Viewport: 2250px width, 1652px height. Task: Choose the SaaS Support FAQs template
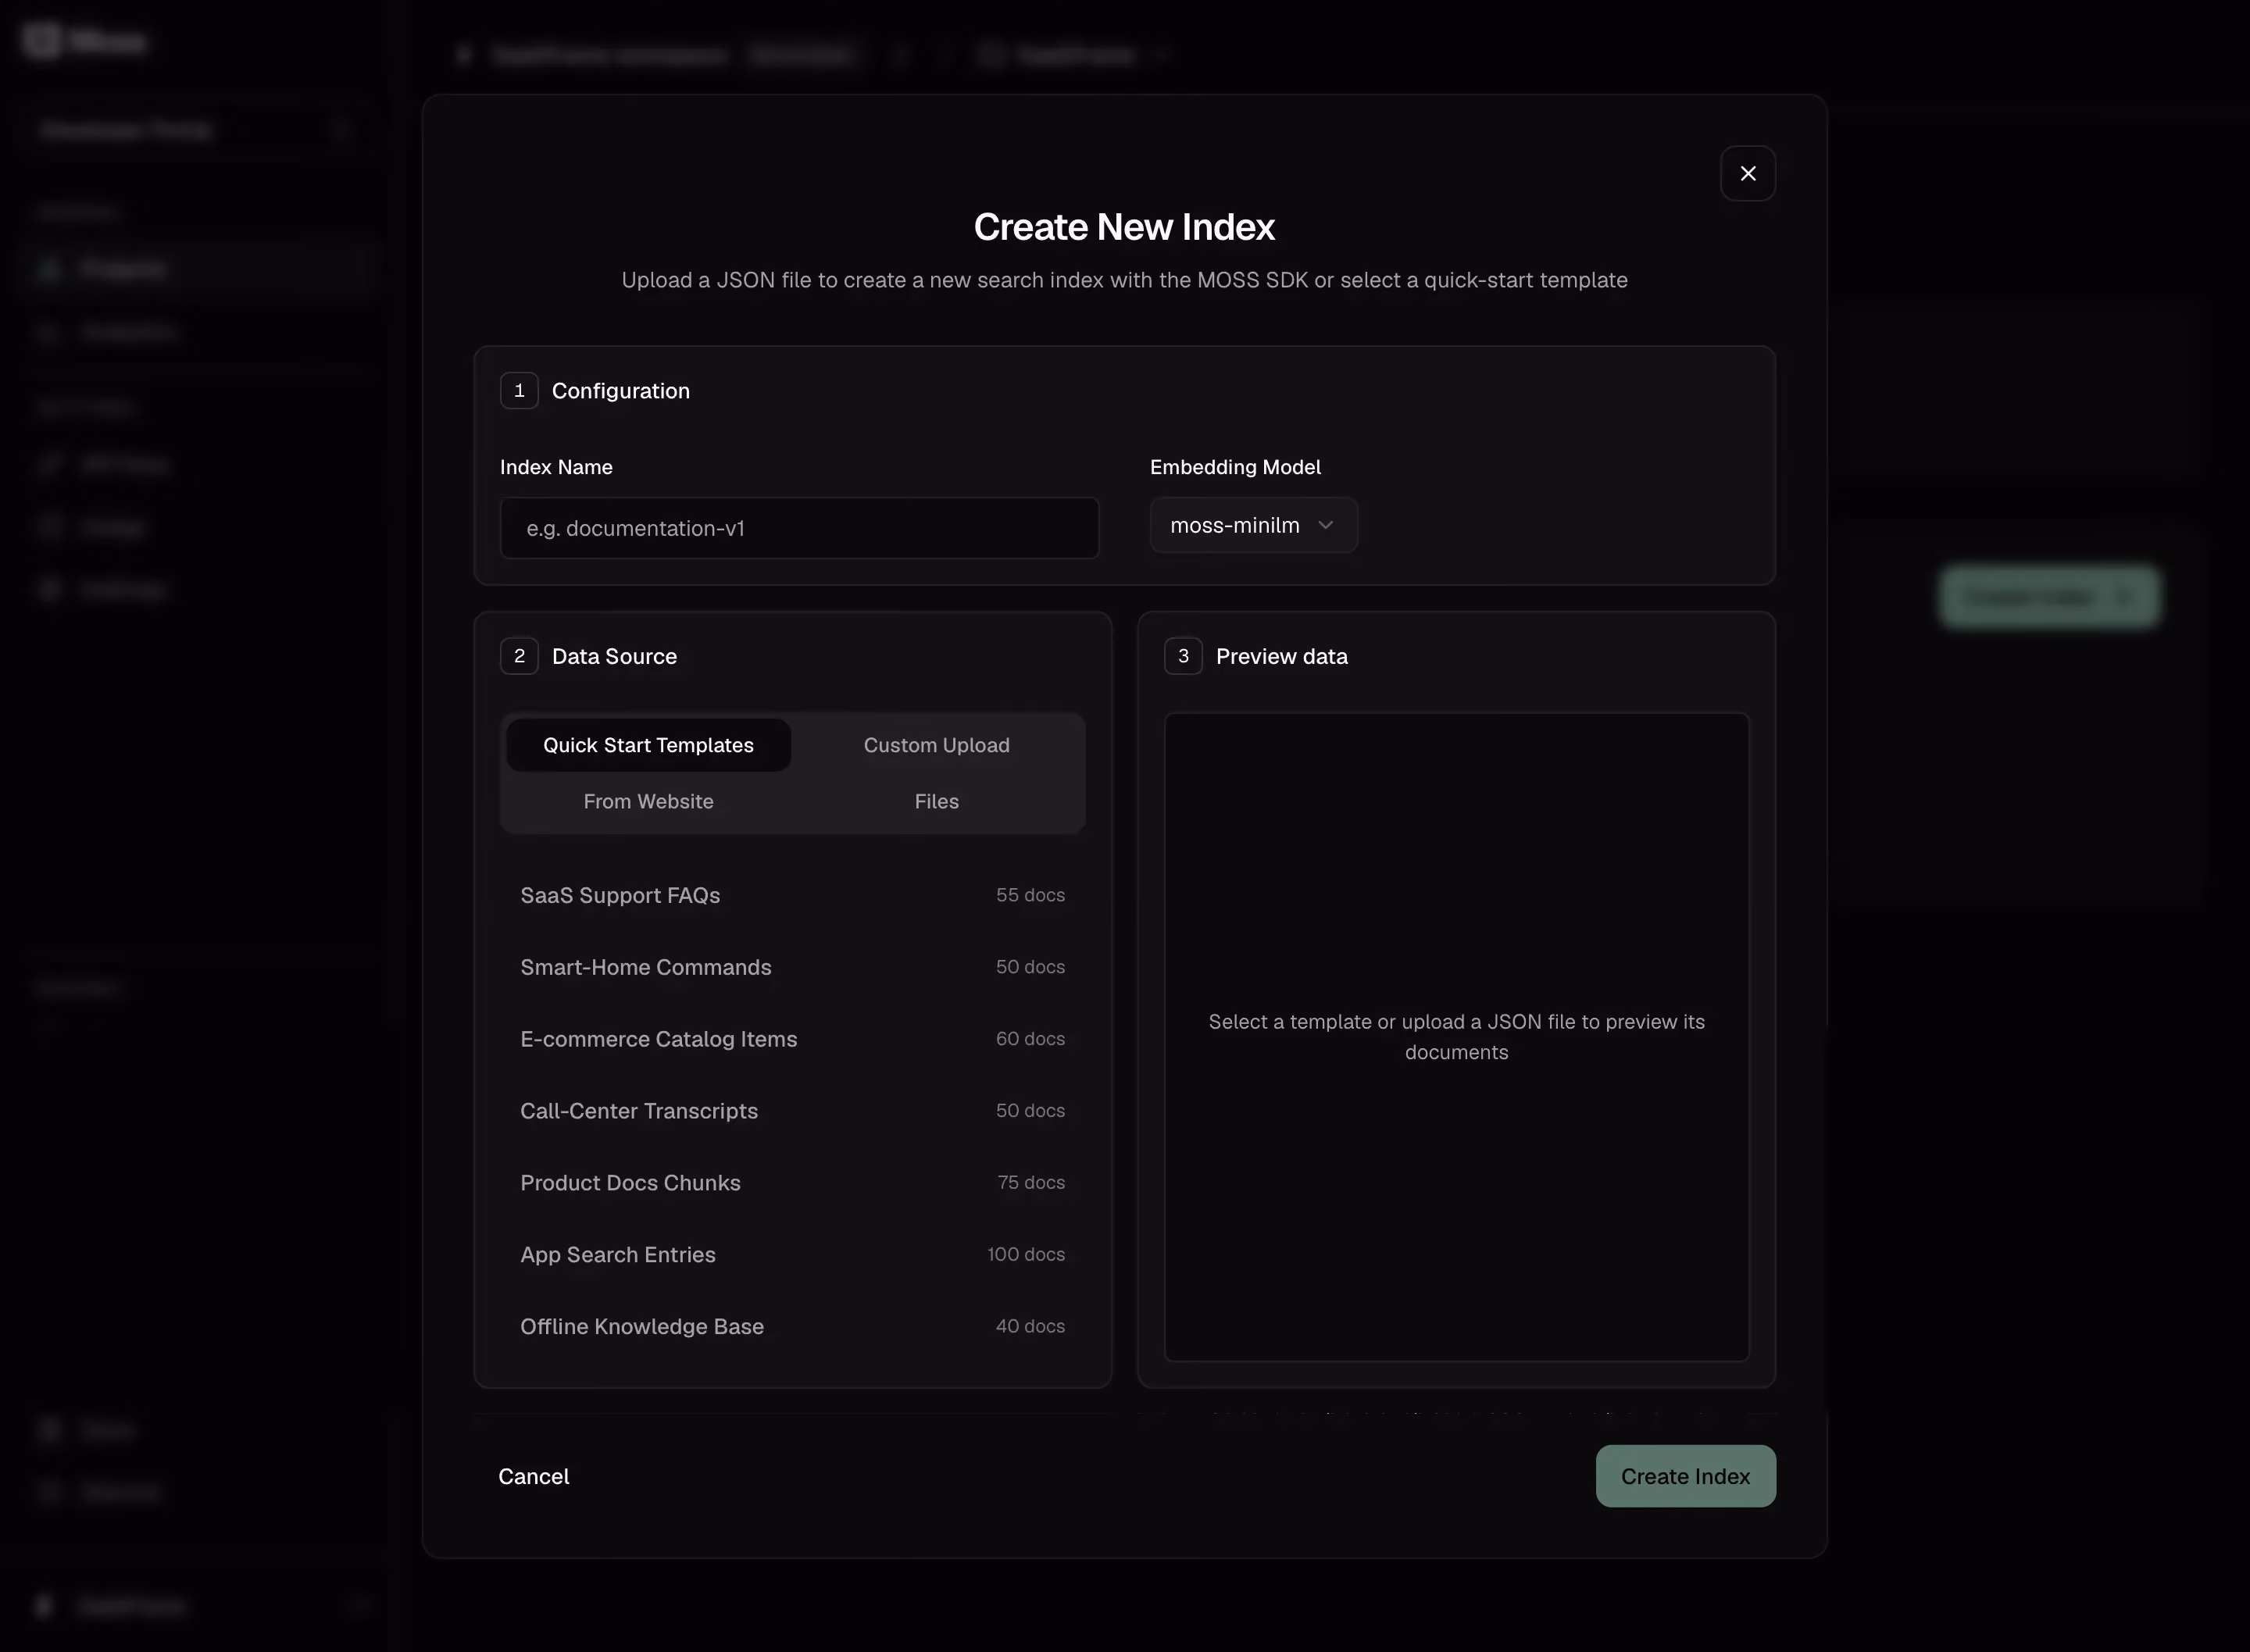792,895
